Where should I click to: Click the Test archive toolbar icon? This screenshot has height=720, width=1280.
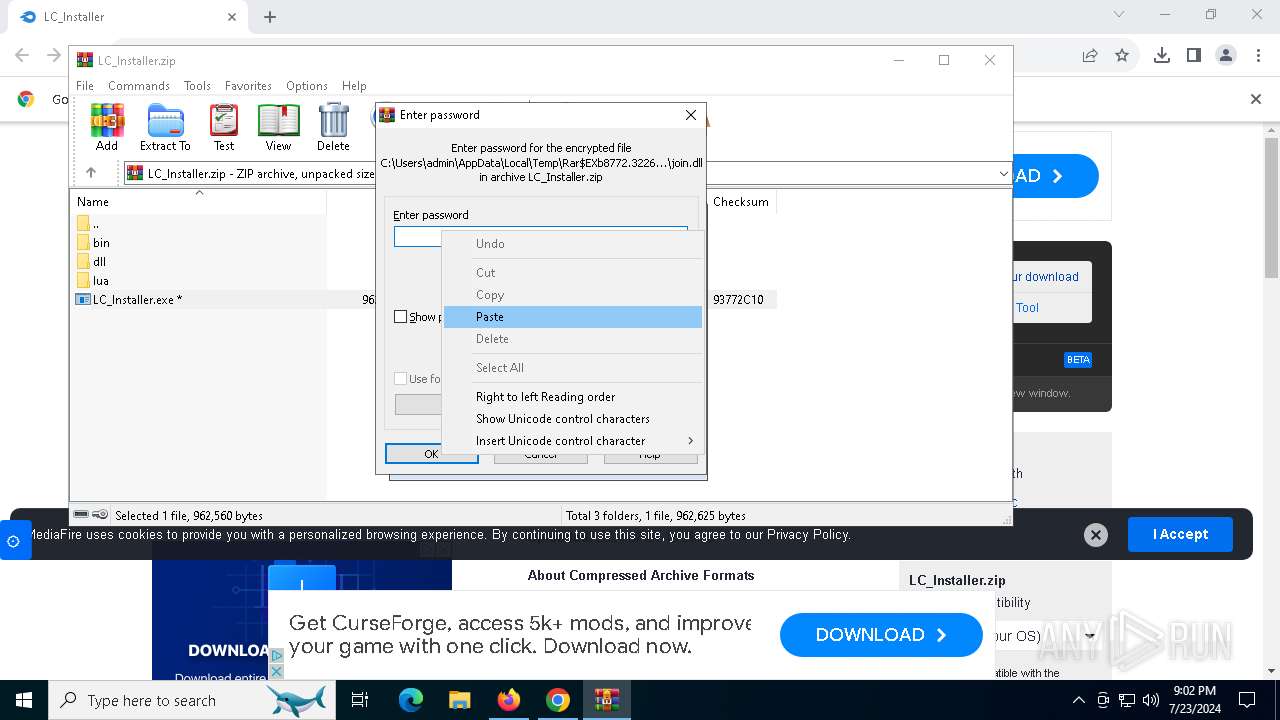click(x=224, y=127)
